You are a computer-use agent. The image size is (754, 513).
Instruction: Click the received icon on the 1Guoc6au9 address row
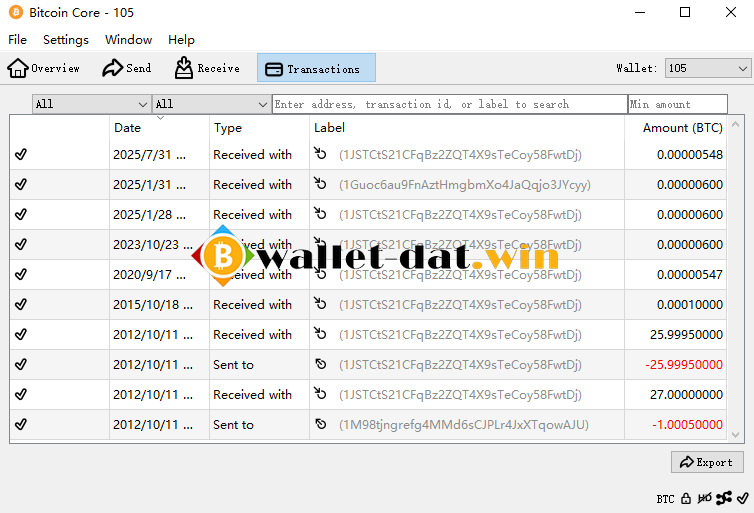coord(320,183)
